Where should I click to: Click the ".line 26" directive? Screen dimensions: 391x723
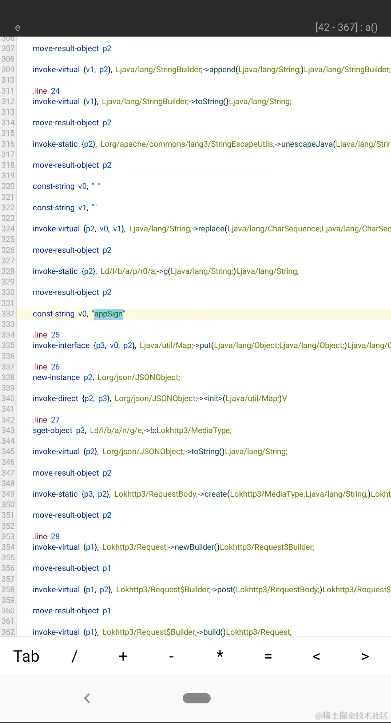46,367
